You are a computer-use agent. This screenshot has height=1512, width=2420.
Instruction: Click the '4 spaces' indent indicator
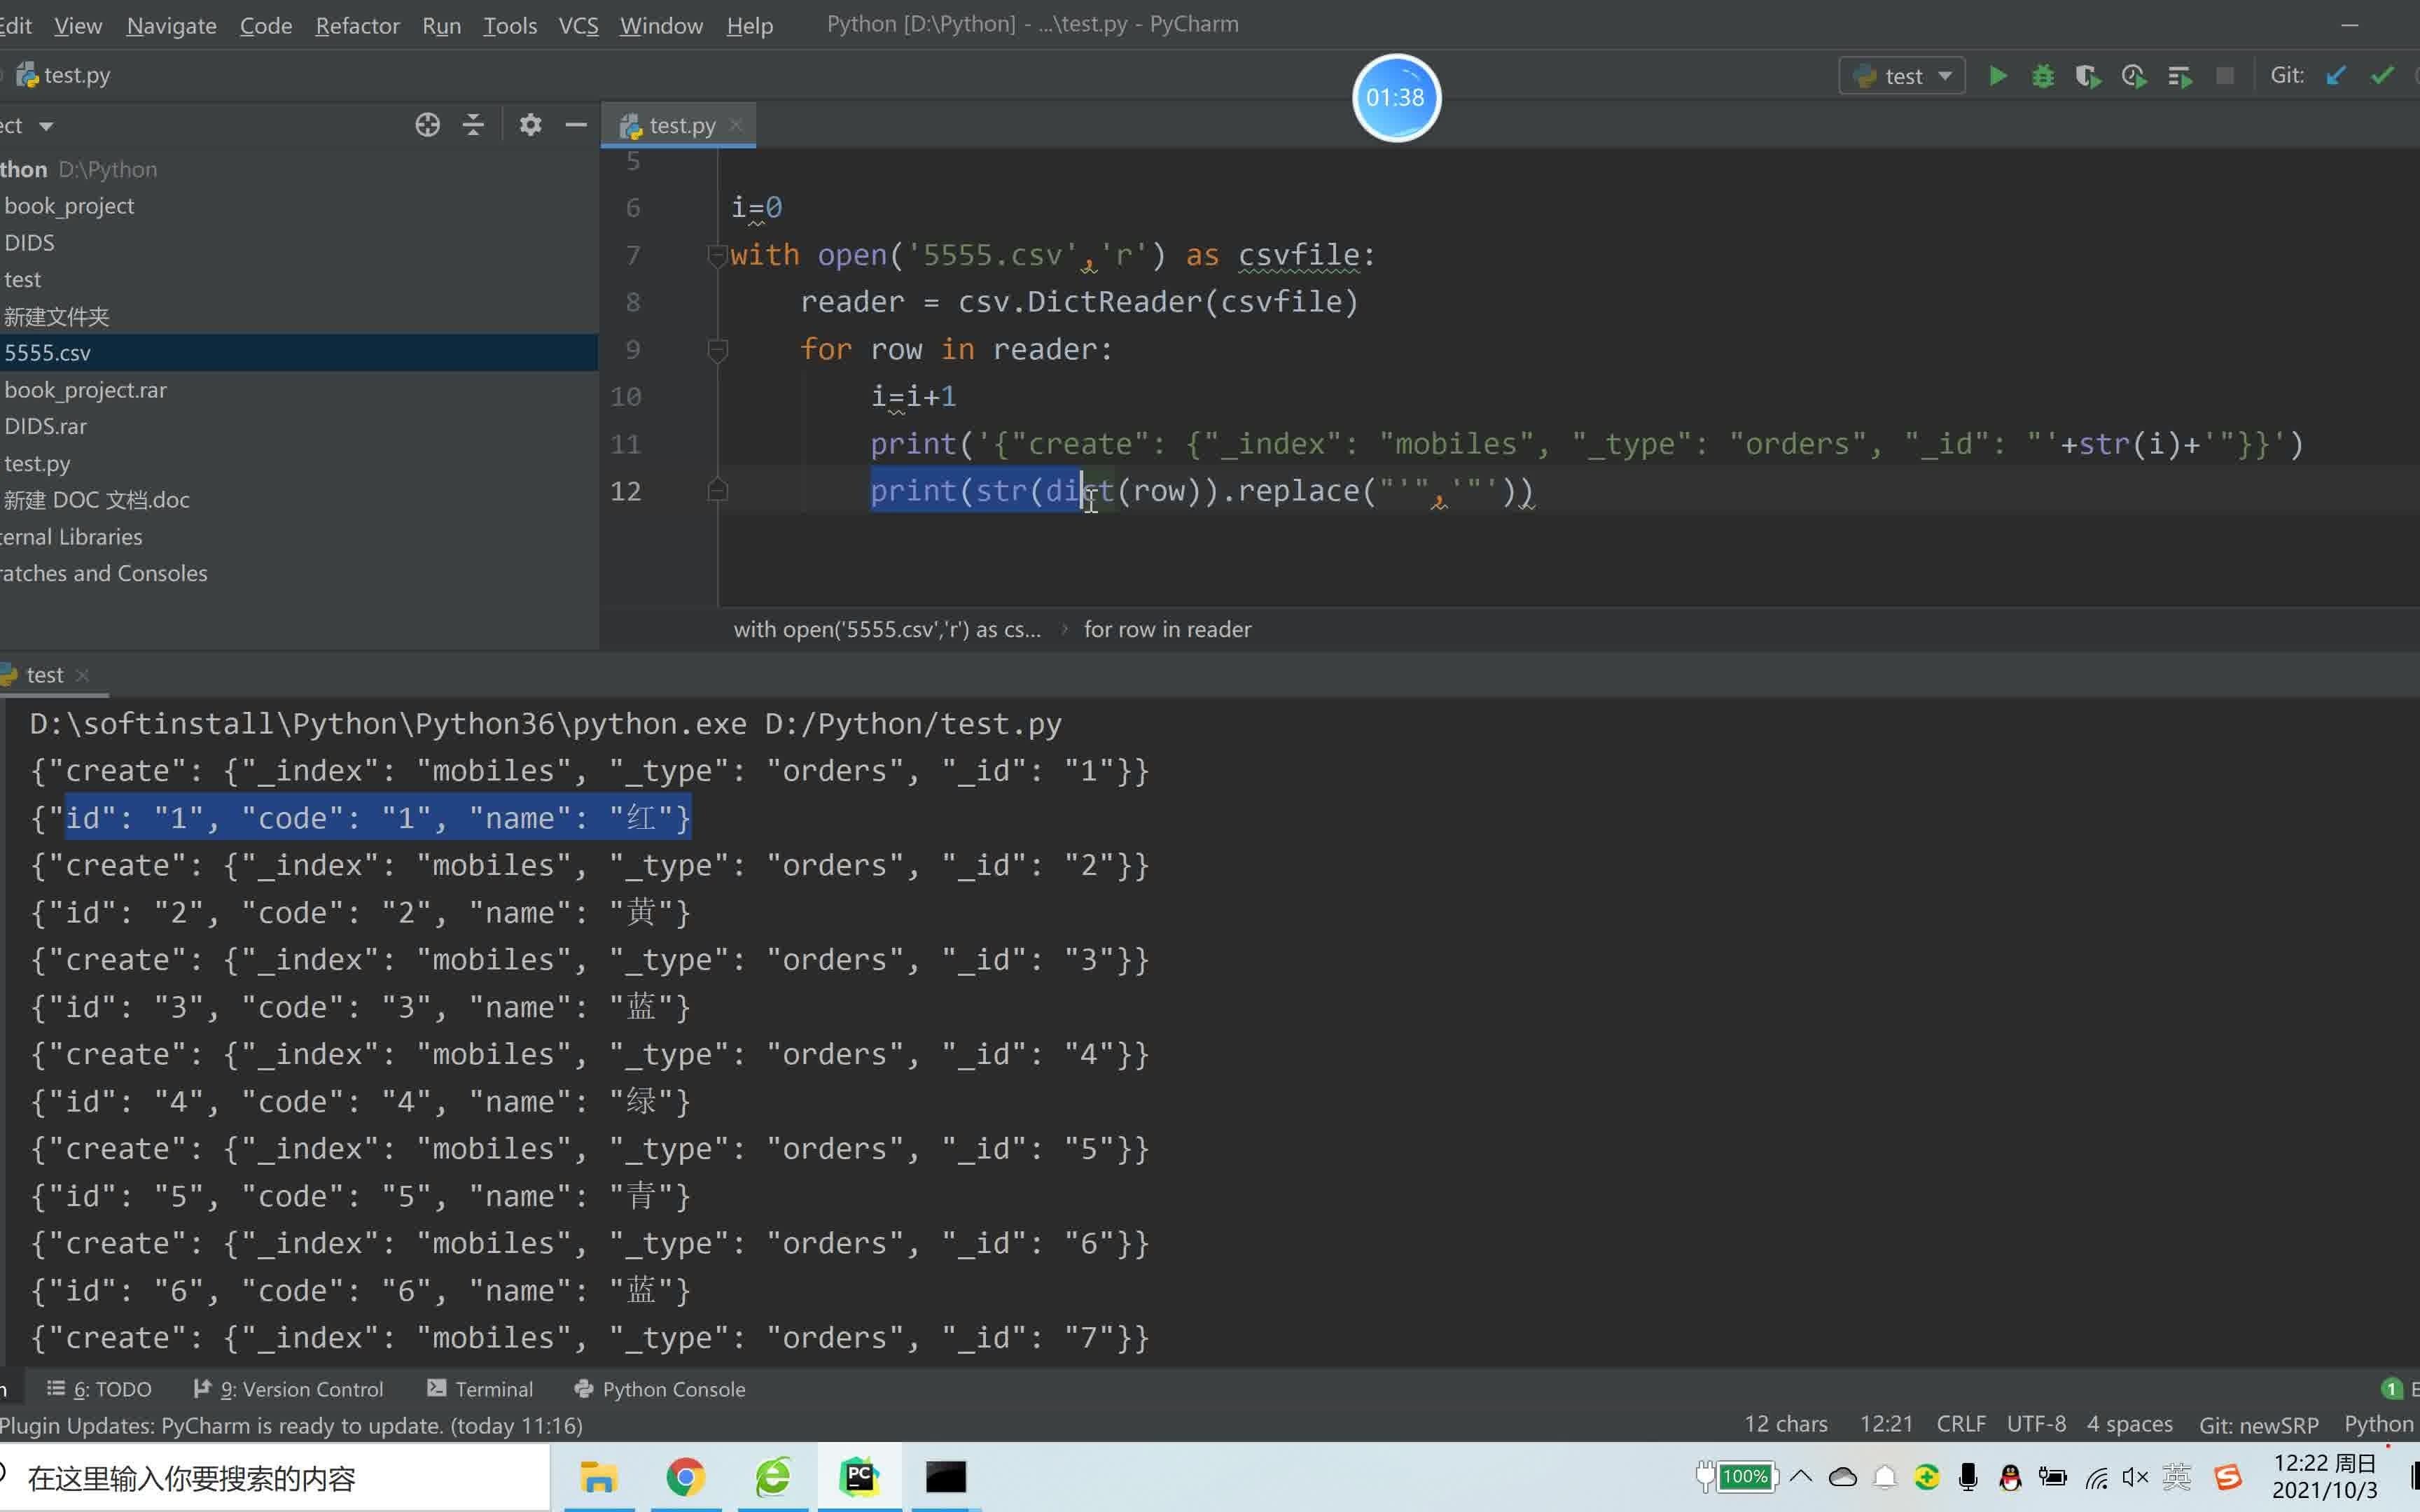click(2129, 1424)
